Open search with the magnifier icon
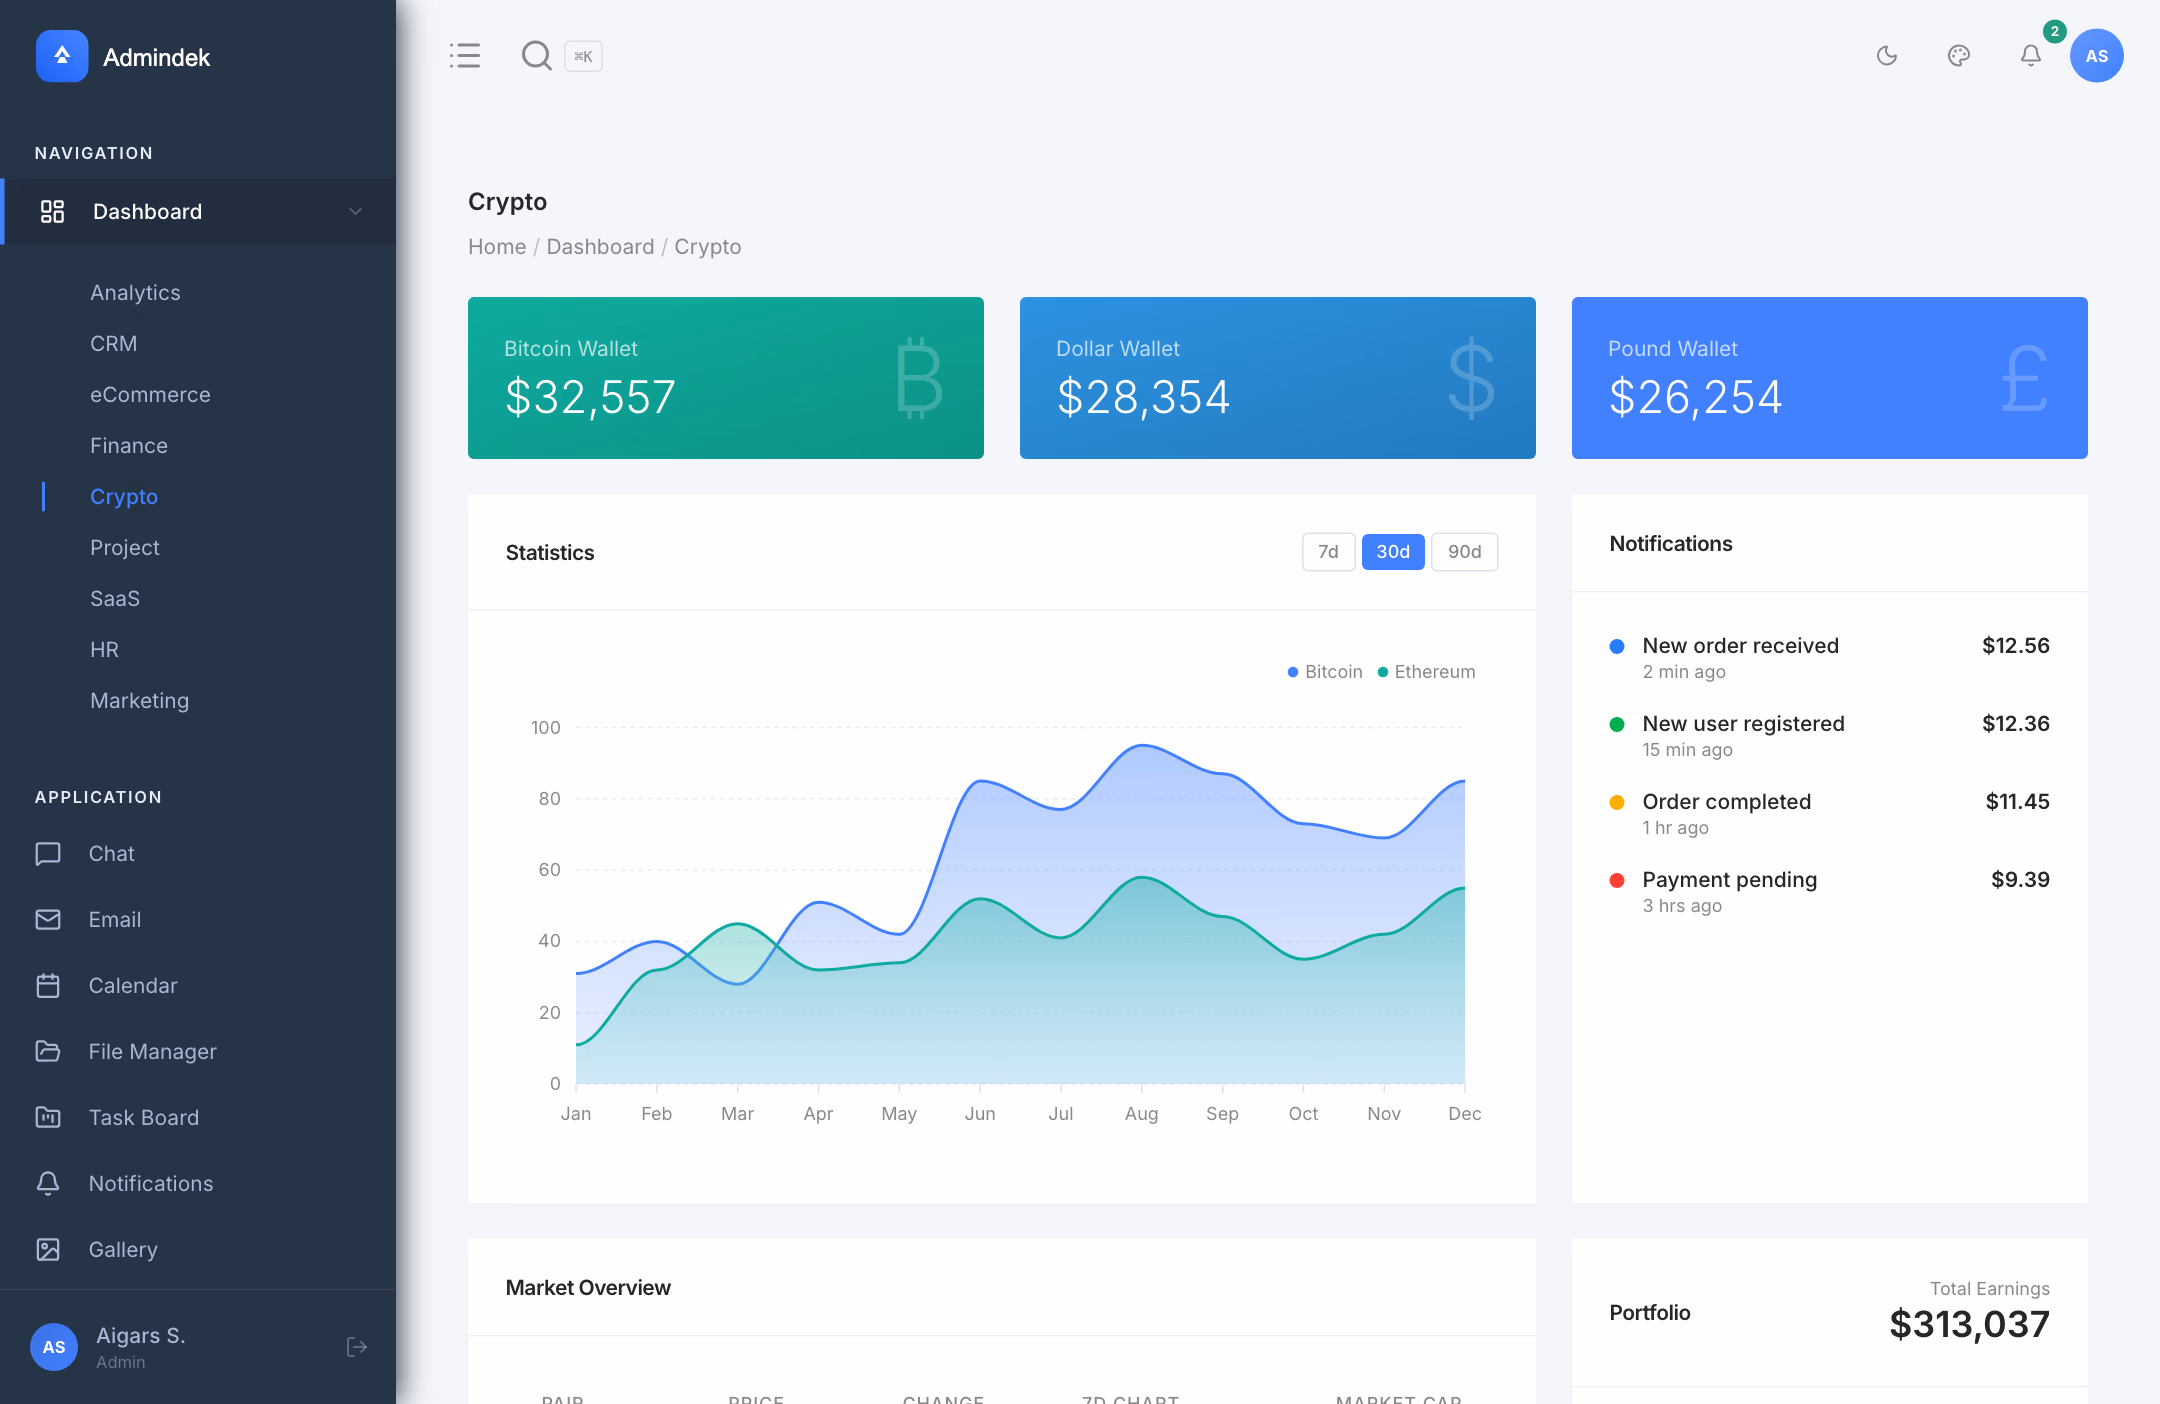Screen dimensions: 2160x1404 coord(537,56)
